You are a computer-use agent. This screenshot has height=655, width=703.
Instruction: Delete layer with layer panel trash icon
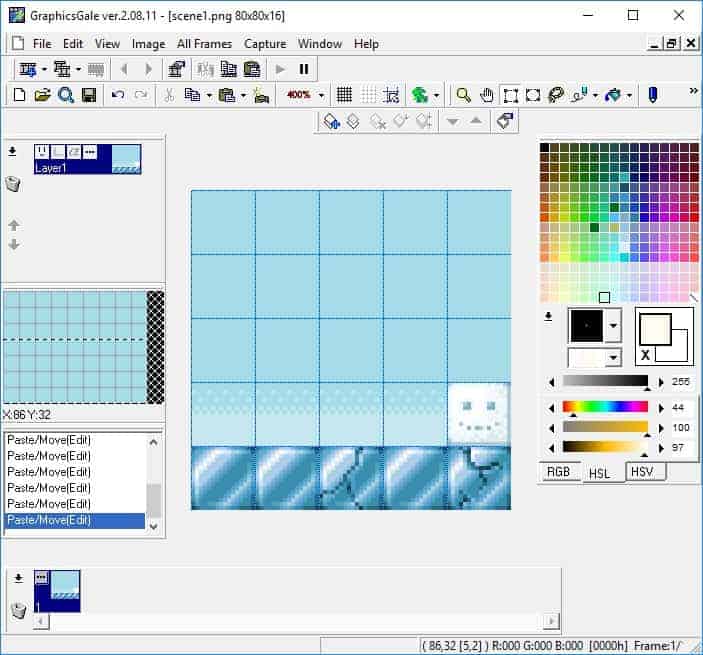tap(13, 183)
